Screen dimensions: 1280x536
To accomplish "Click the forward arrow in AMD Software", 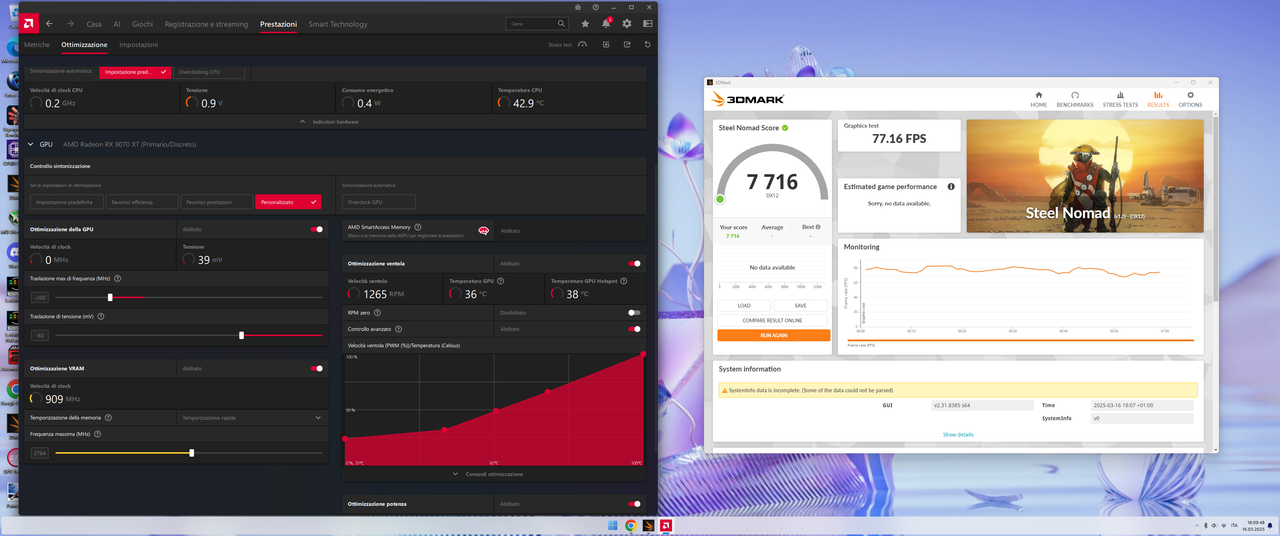I will pos(70,23).
